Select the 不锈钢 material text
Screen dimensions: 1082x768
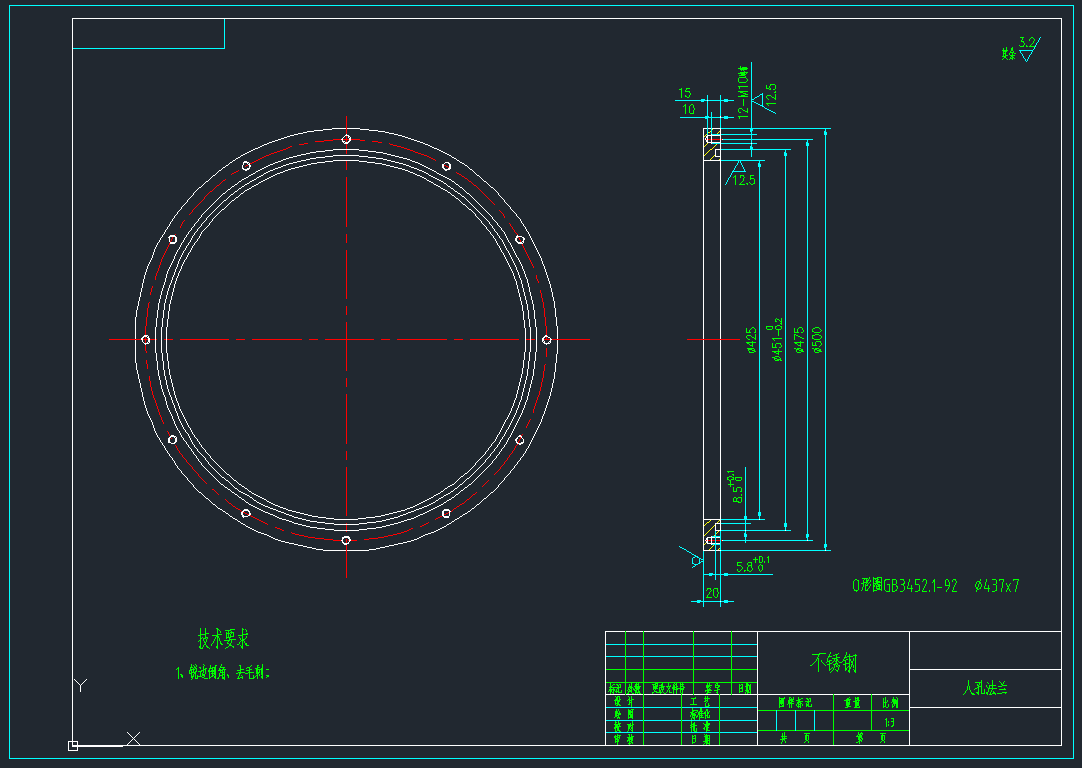click(x=833, y=663)
